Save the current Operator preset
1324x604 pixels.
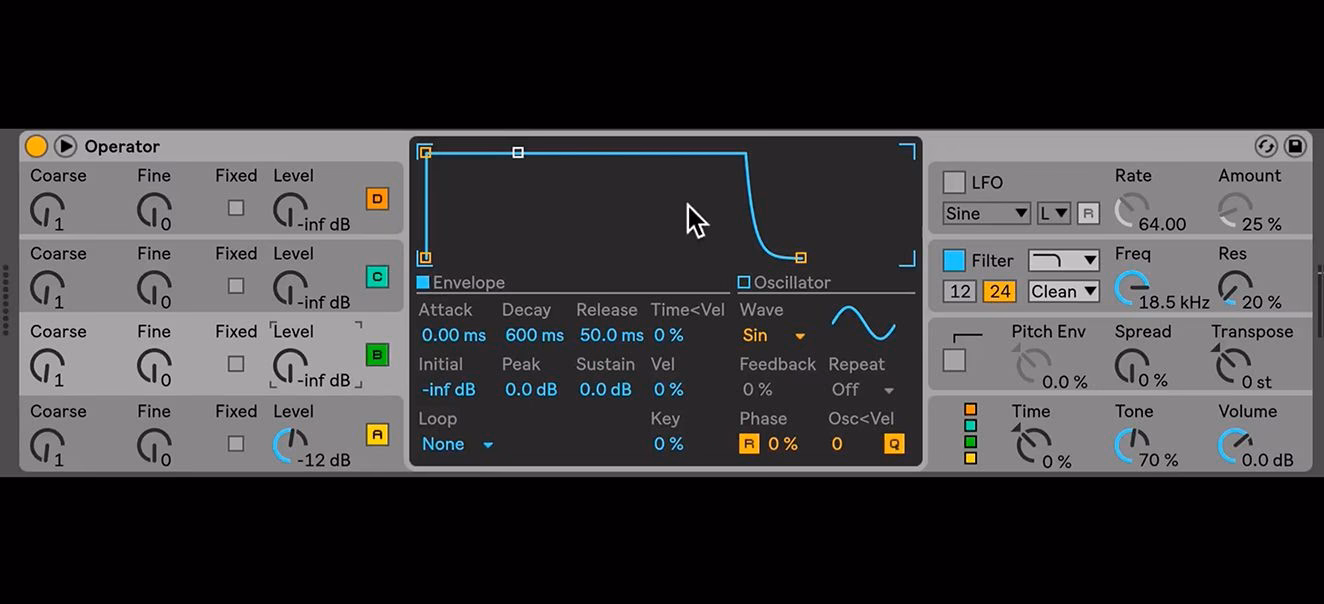[1294, 146]
